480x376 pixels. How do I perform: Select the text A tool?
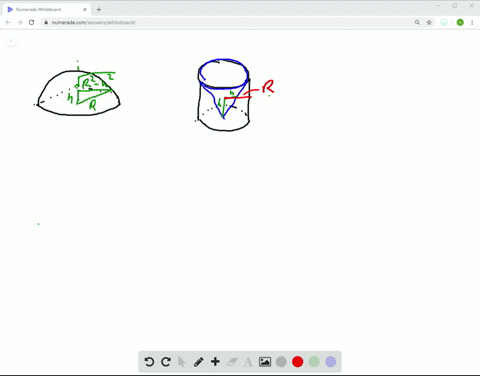click(248, 362)
